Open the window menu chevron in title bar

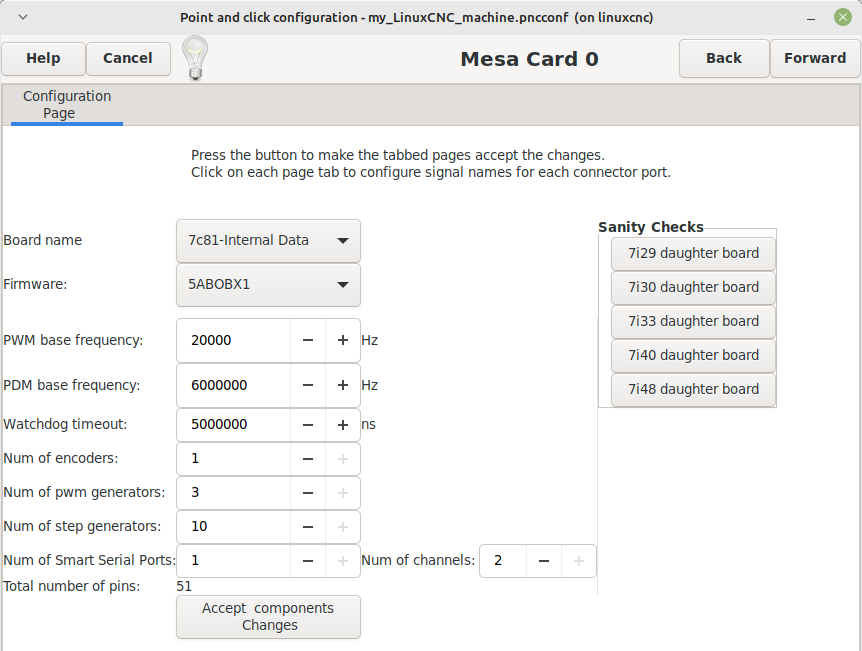[23, 17]
